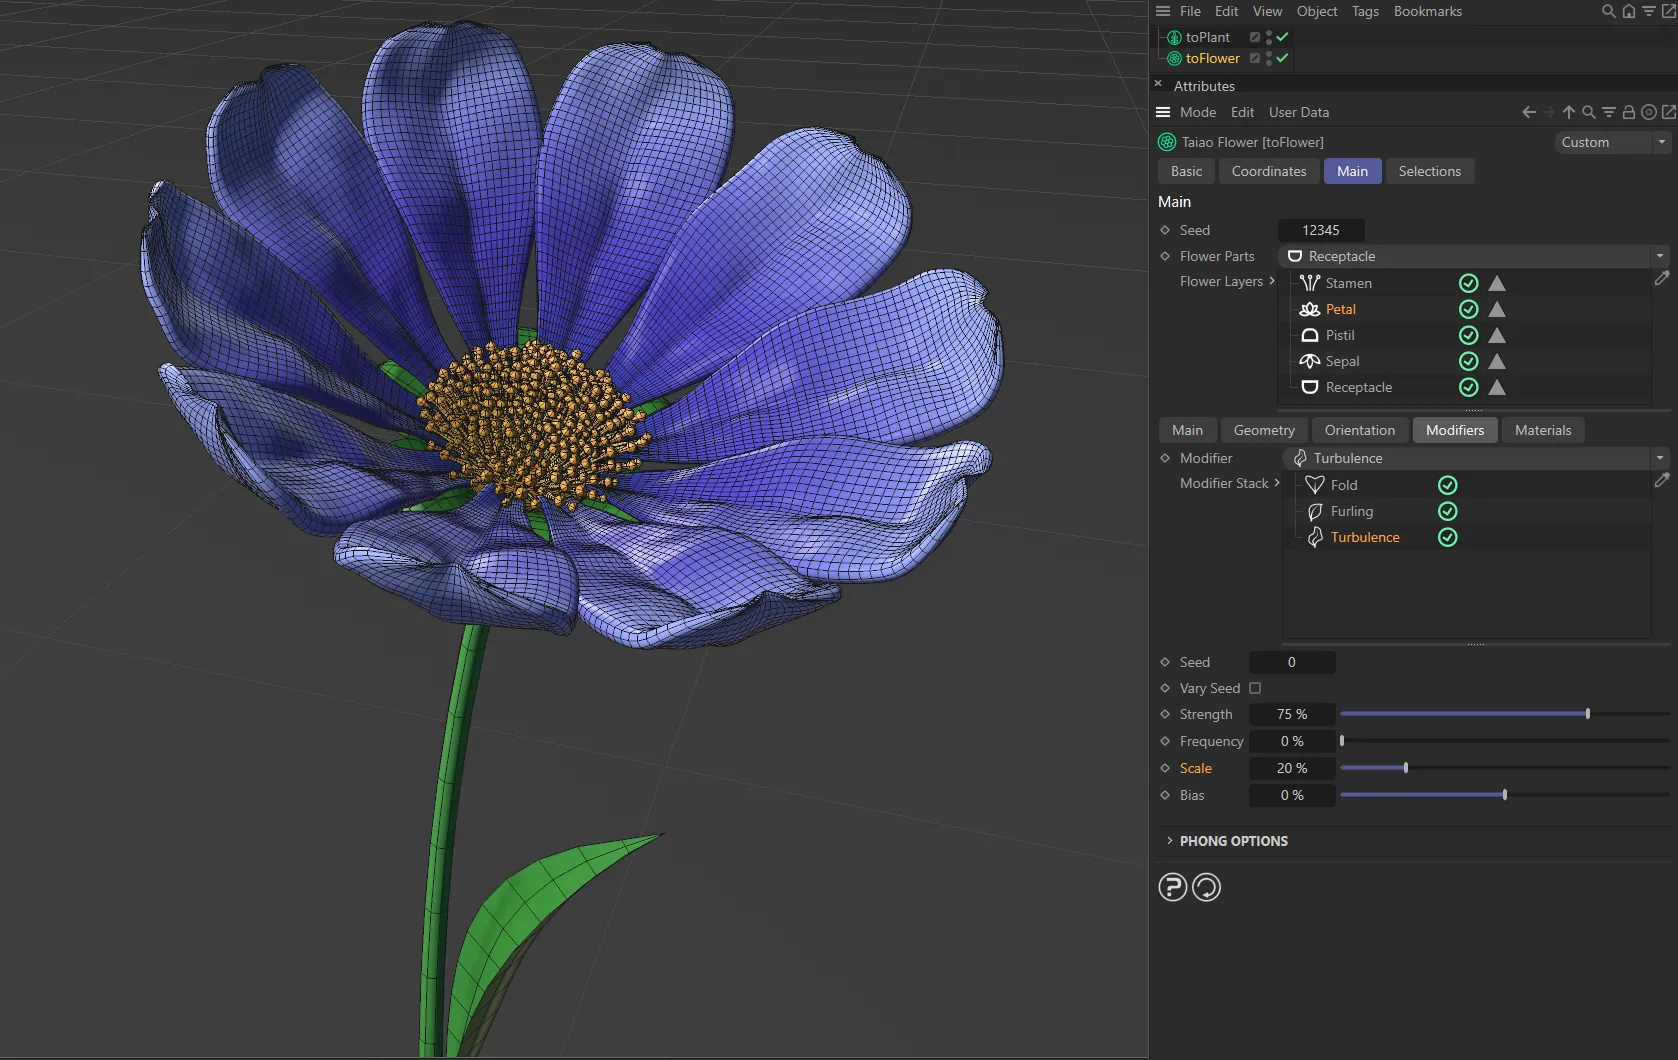
Task: Click the Selections button
Action: (1429, 171)
